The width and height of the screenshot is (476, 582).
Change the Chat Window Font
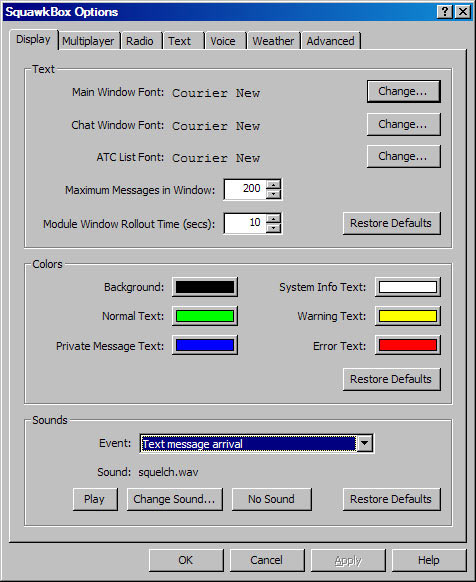pos(404,124)
